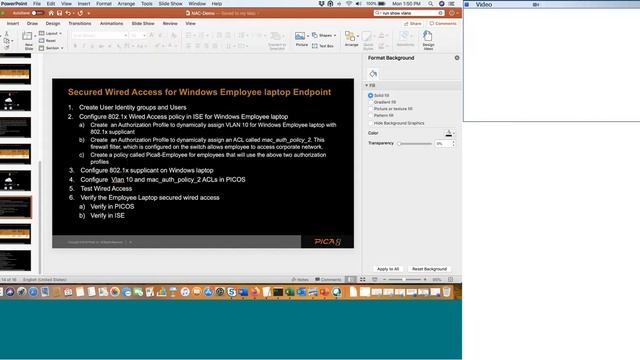Open the feedback smiley icon
The height and width of the screenshot is (360, 640).
(x=452, y=13)
